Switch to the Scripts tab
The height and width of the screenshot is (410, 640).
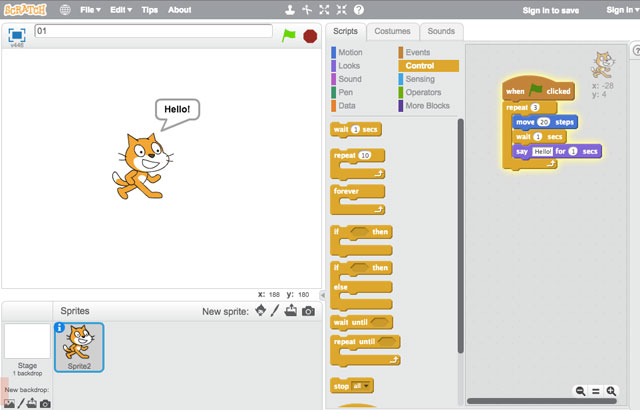click(345, 31)
